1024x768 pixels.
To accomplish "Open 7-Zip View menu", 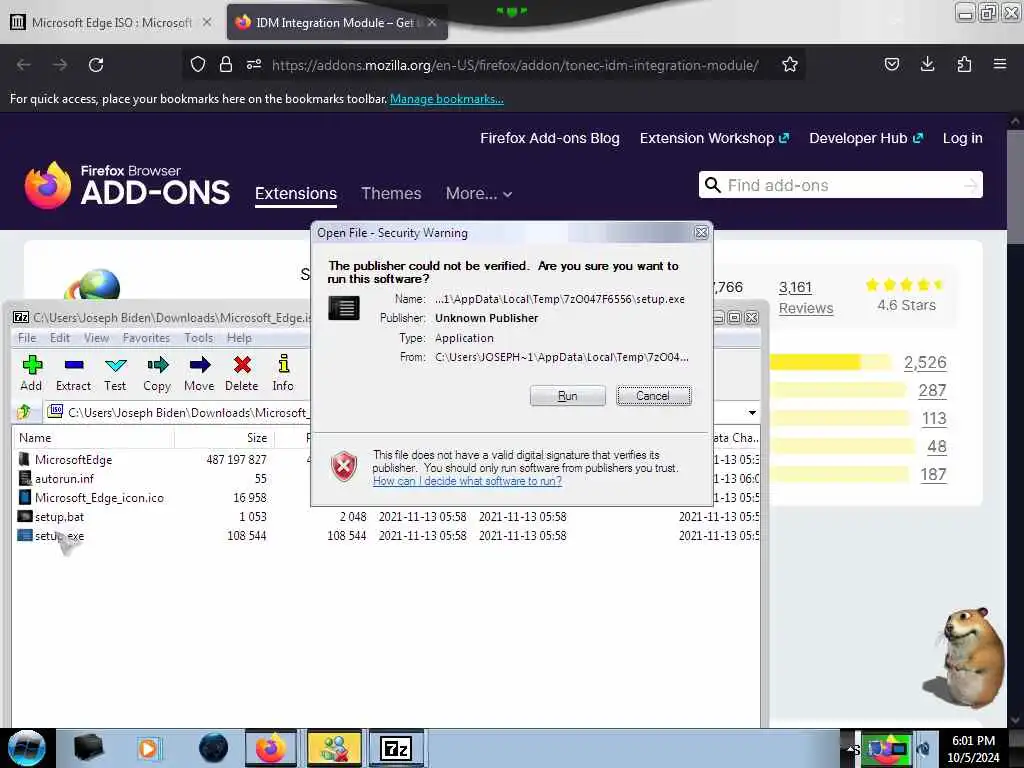I will click(x=96, y=338).
